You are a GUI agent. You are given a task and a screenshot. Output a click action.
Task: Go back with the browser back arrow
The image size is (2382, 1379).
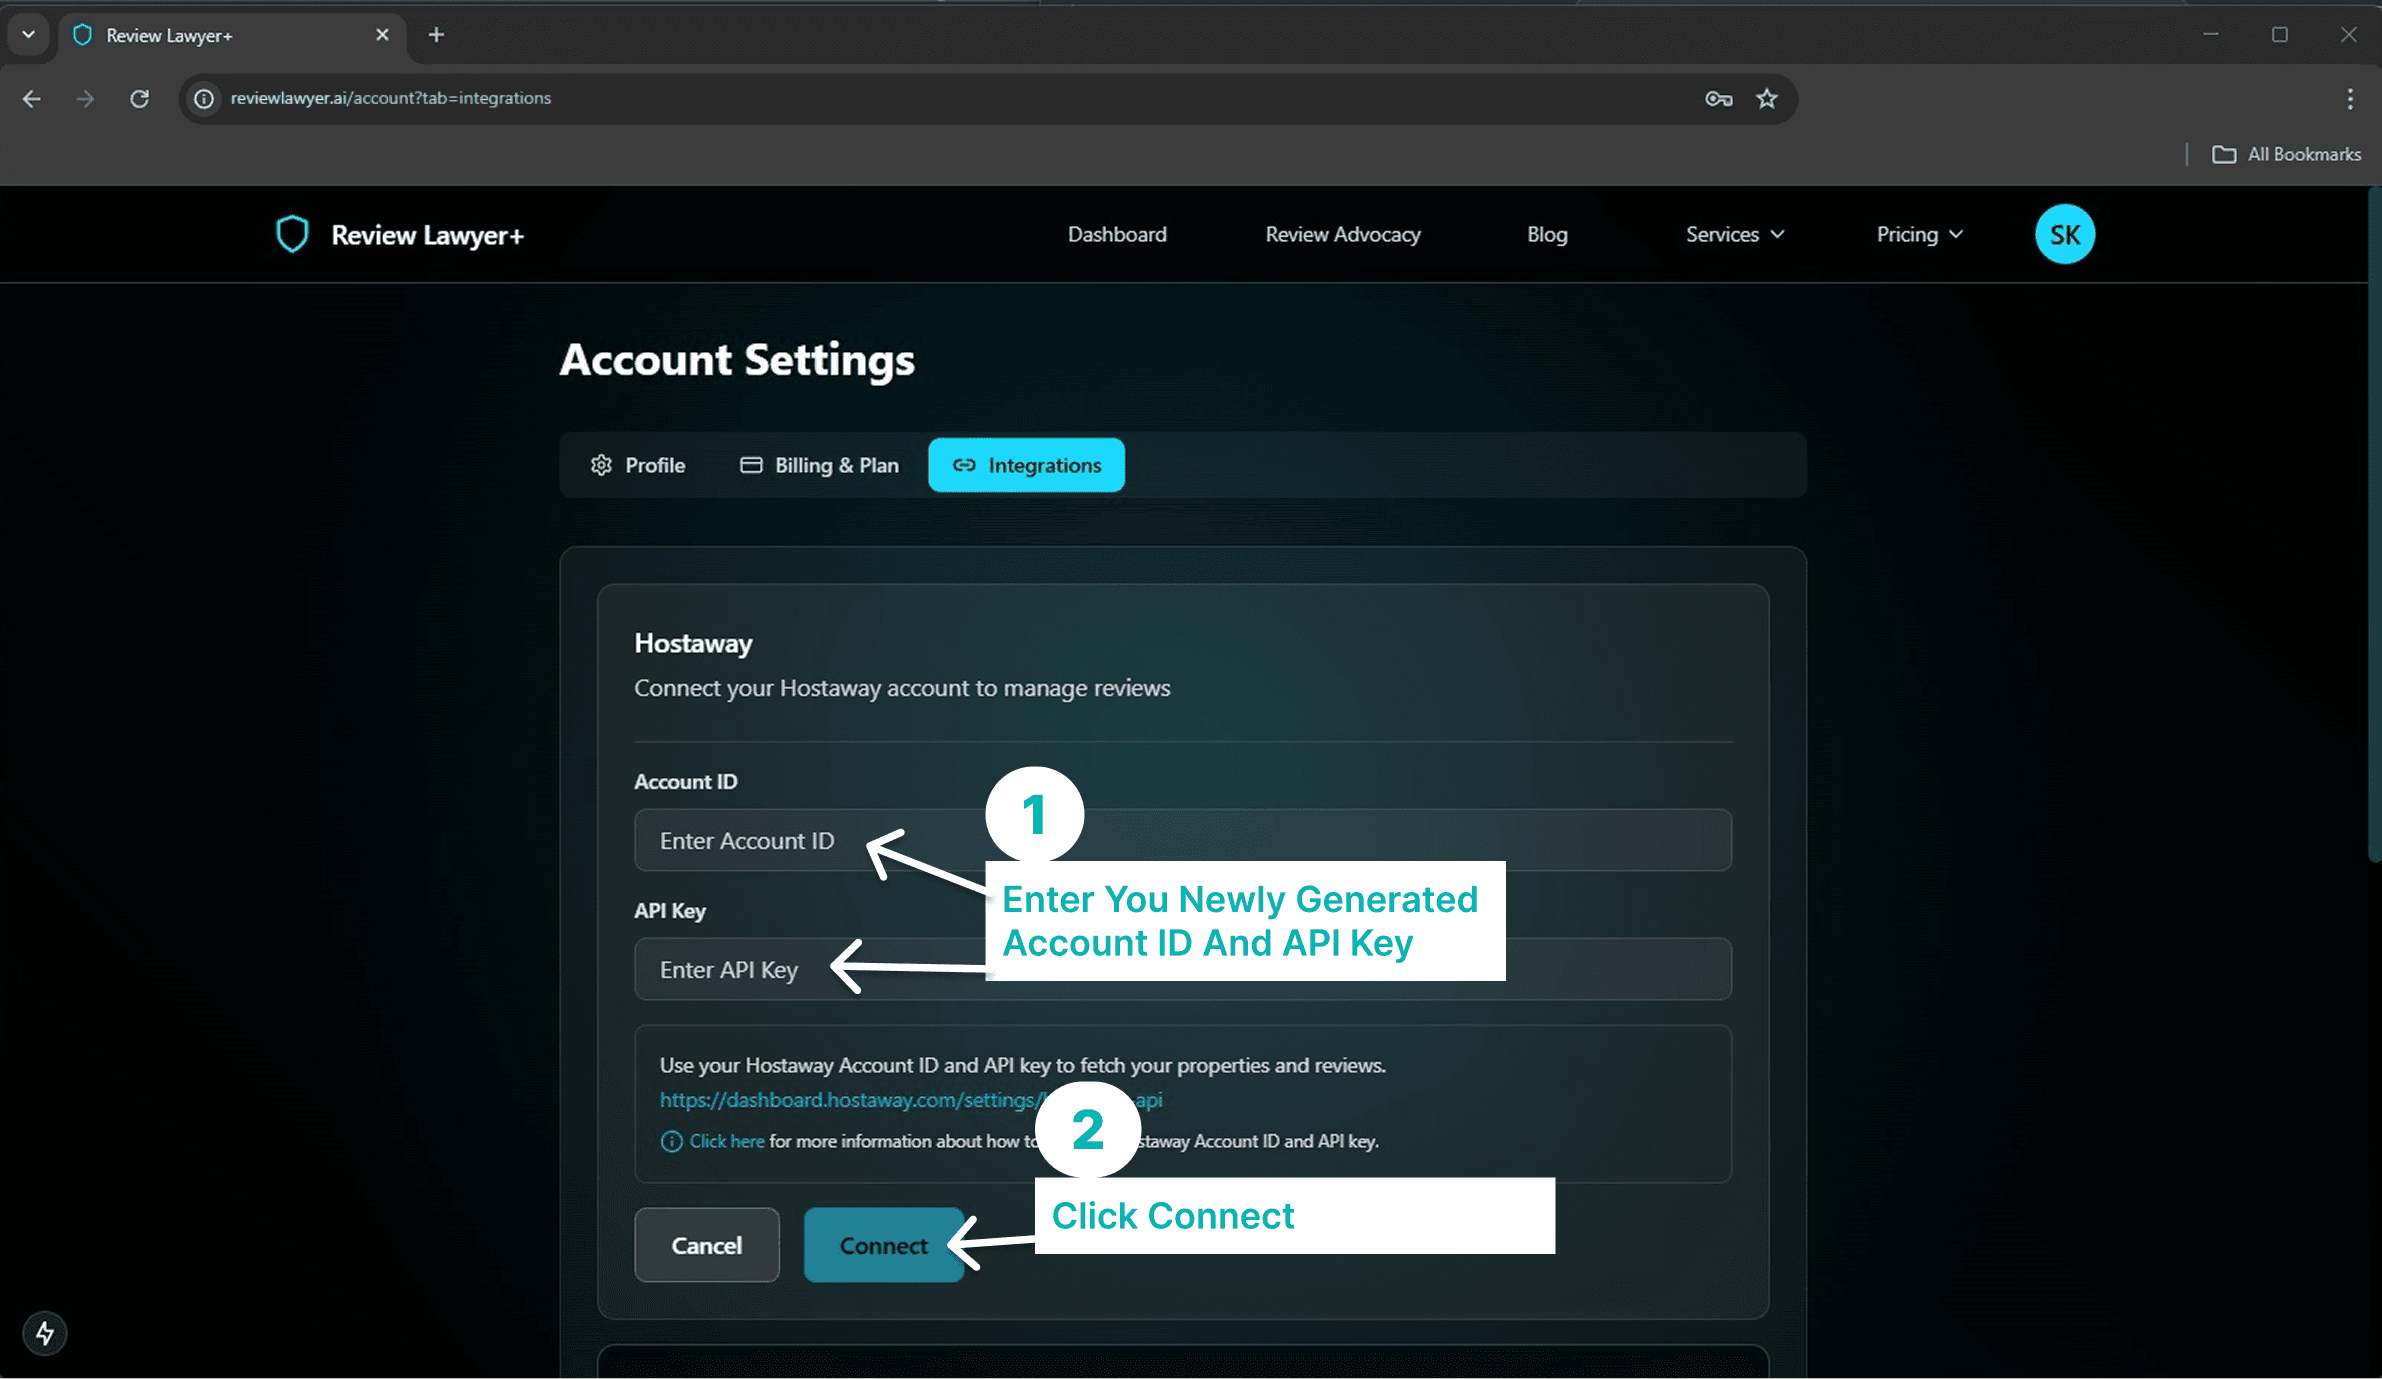pyautogui.click(x=31, y=98)
